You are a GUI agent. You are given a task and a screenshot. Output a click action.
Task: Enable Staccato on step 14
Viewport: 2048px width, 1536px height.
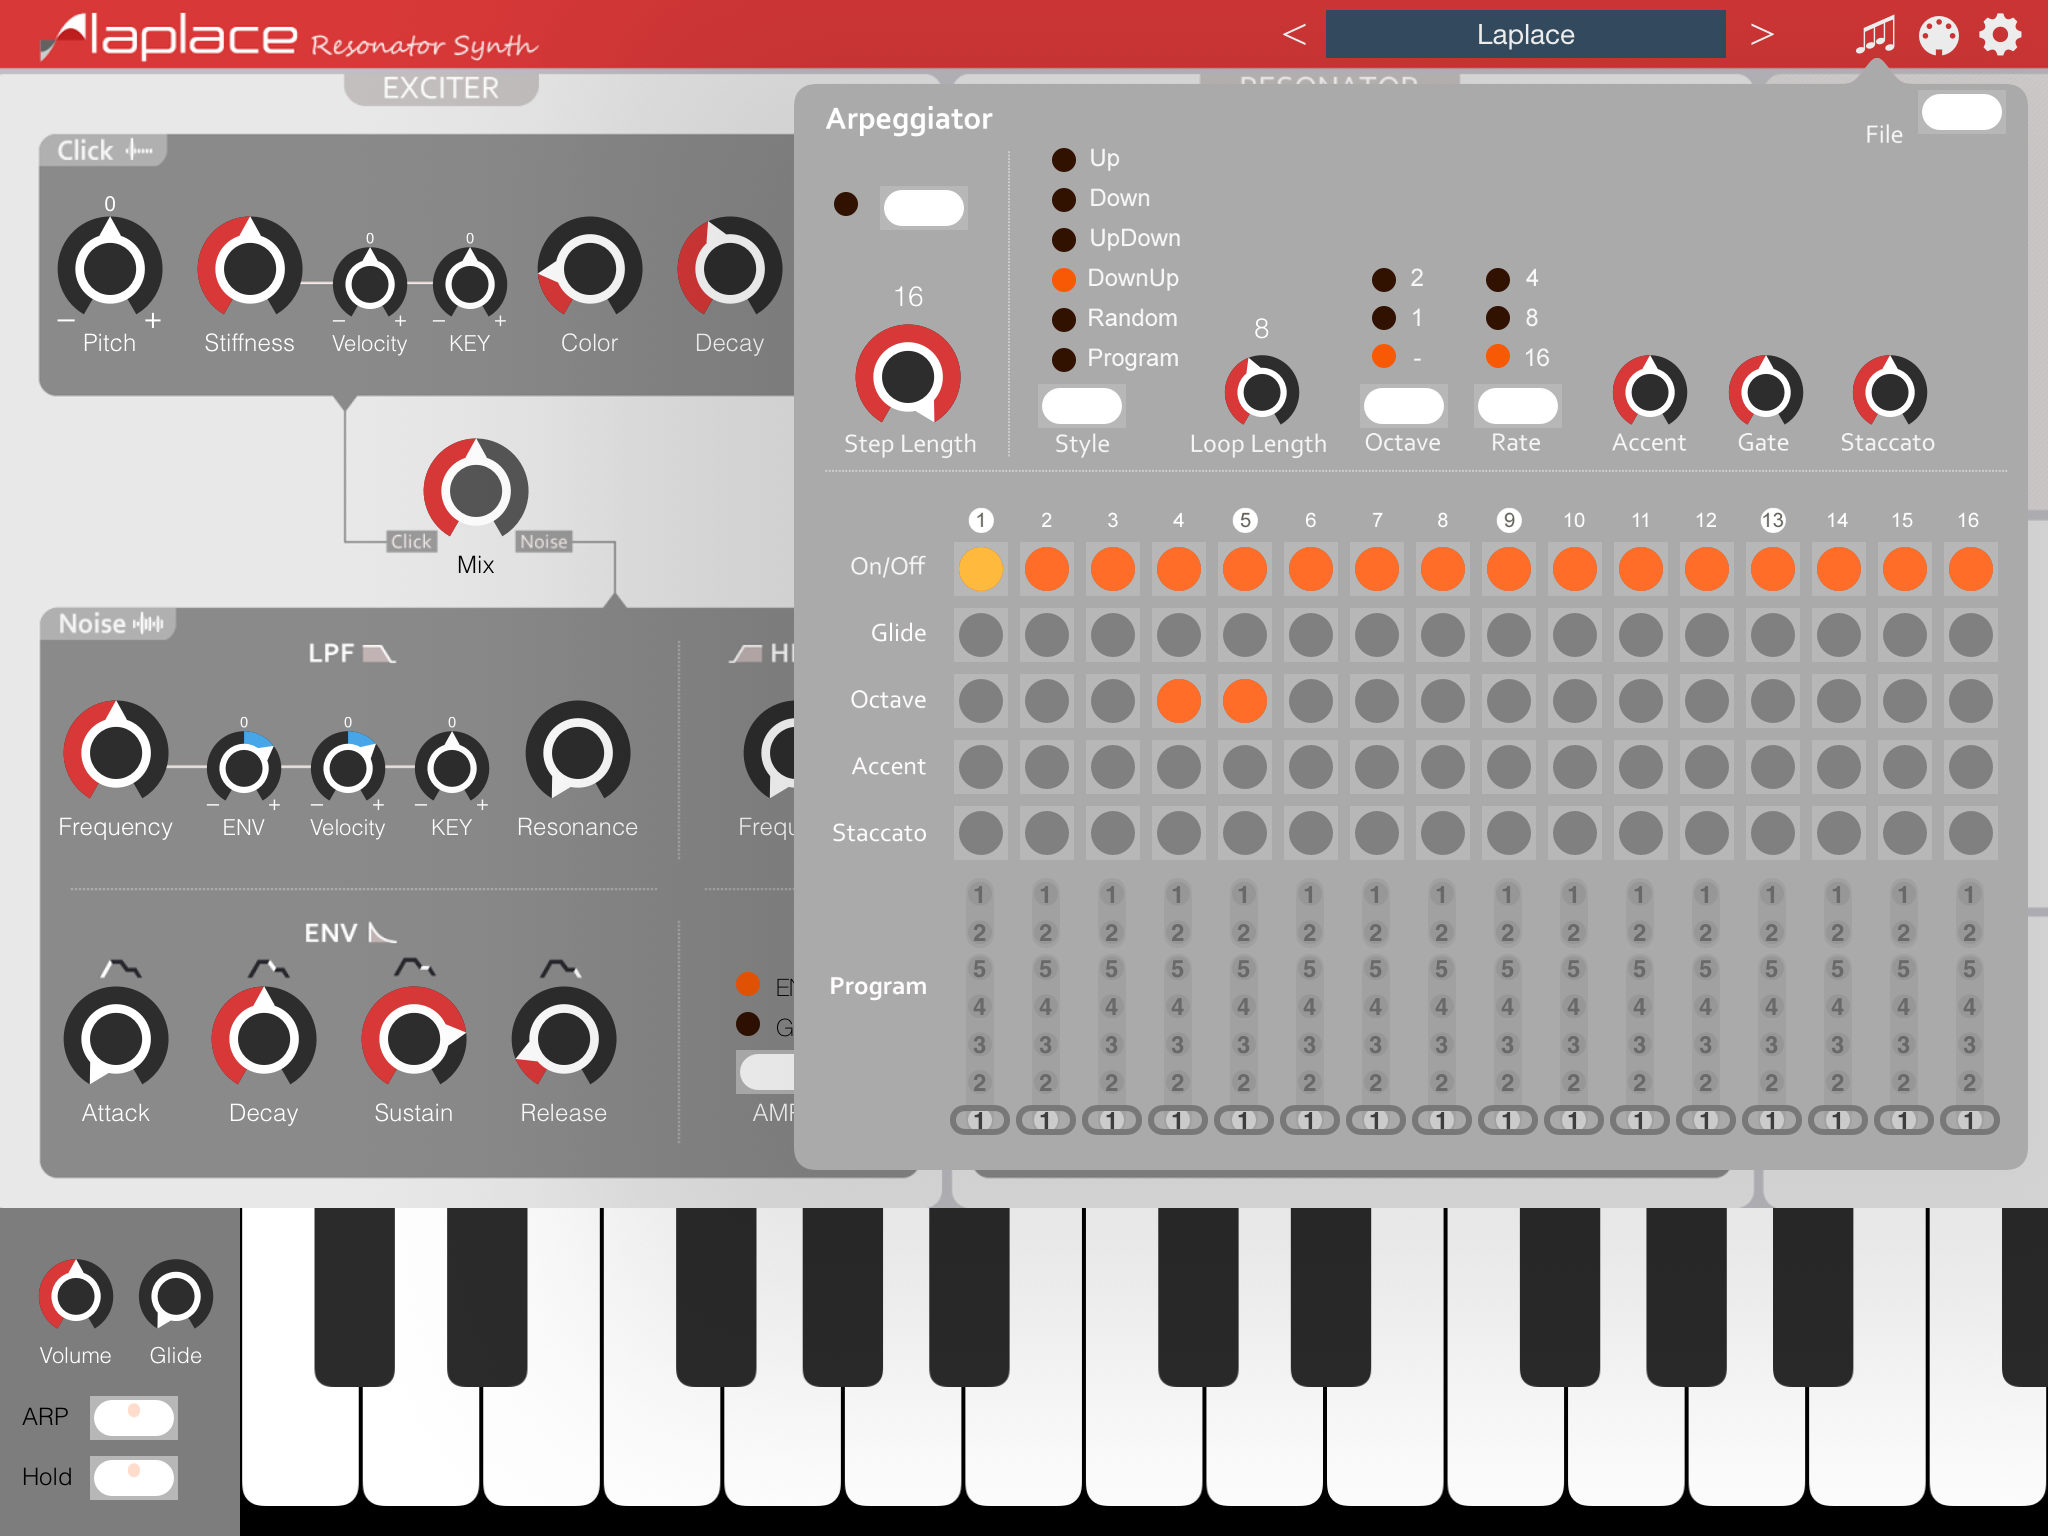tap(1838, 833)
